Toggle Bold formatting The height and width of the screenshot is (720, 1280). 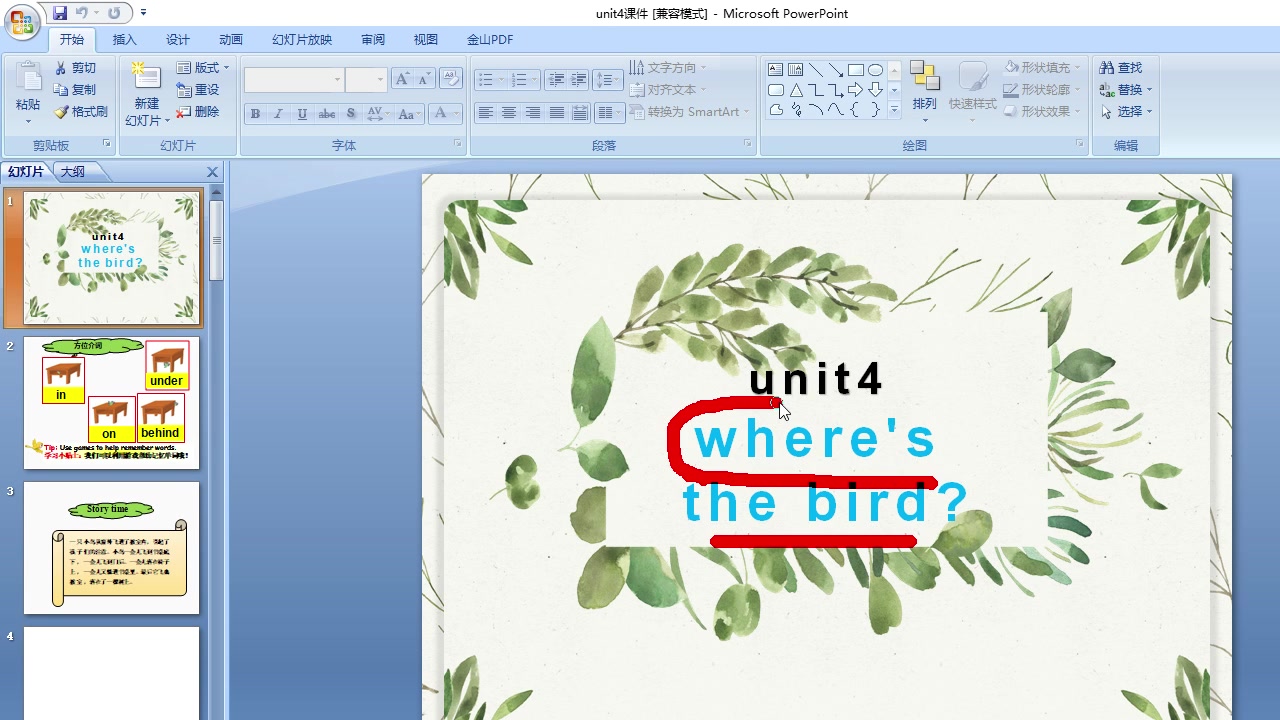tap(255, 114)
